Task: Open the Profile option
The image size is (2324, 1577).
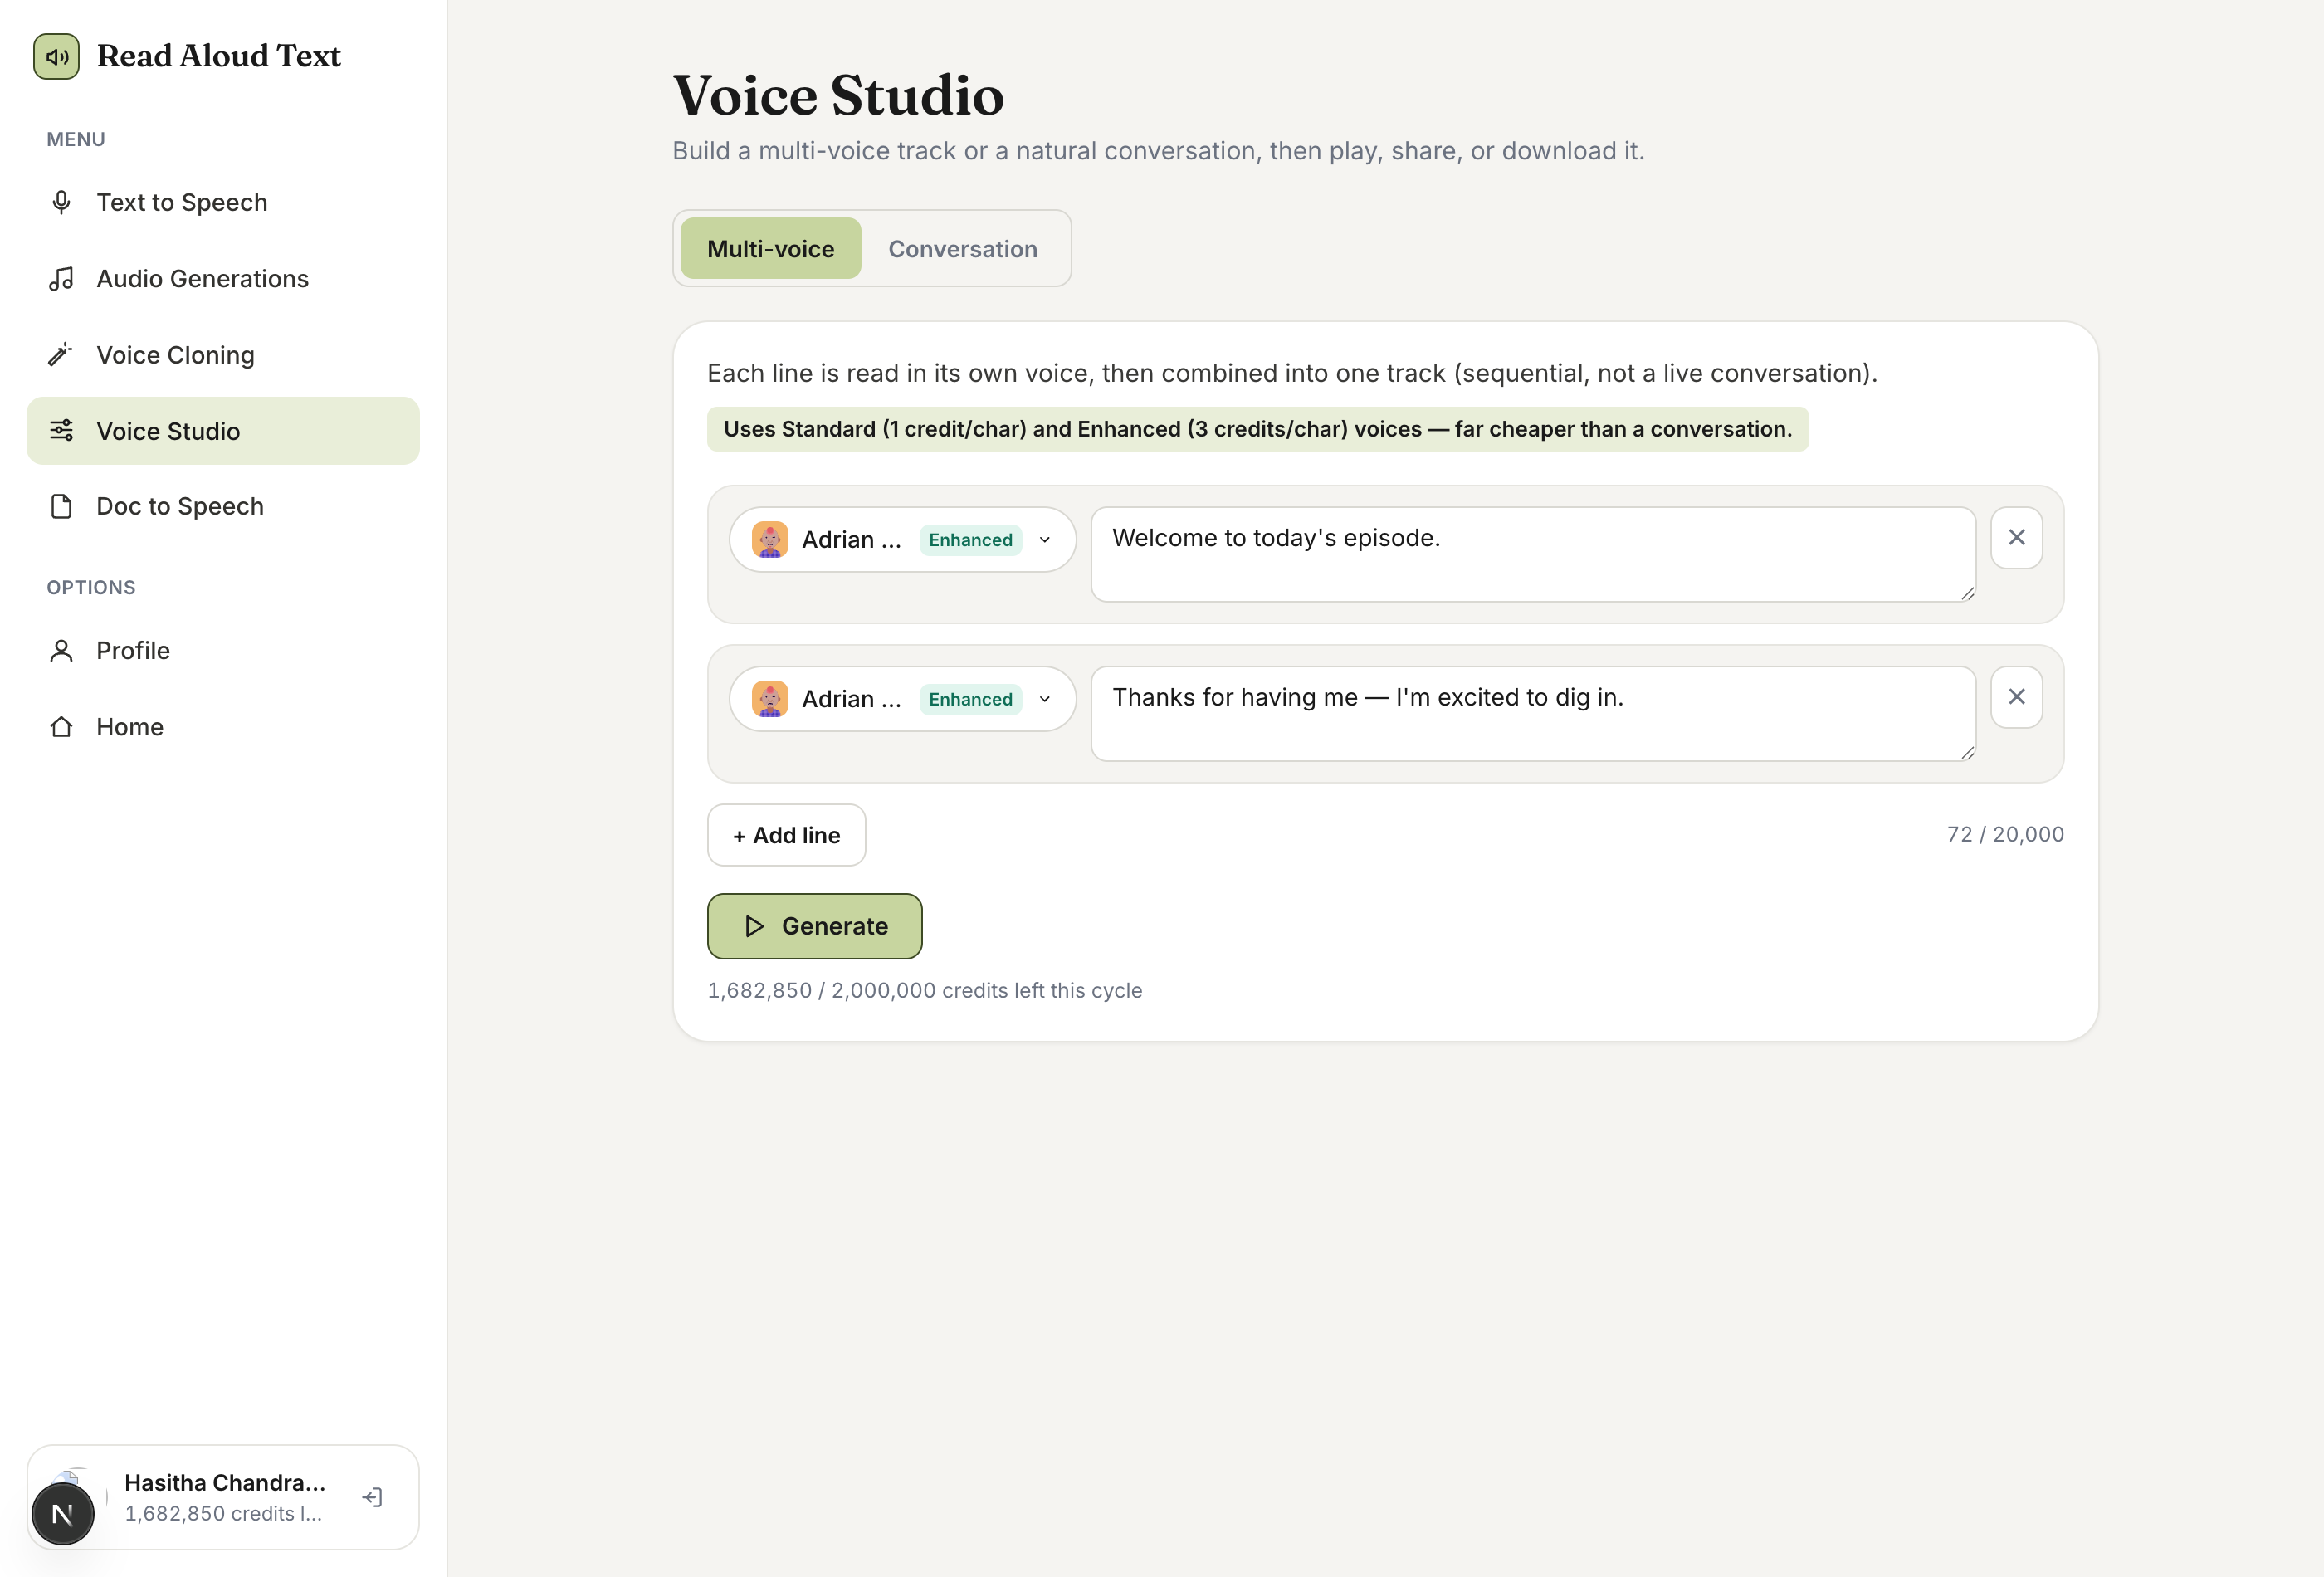Action: pos(223,650)
